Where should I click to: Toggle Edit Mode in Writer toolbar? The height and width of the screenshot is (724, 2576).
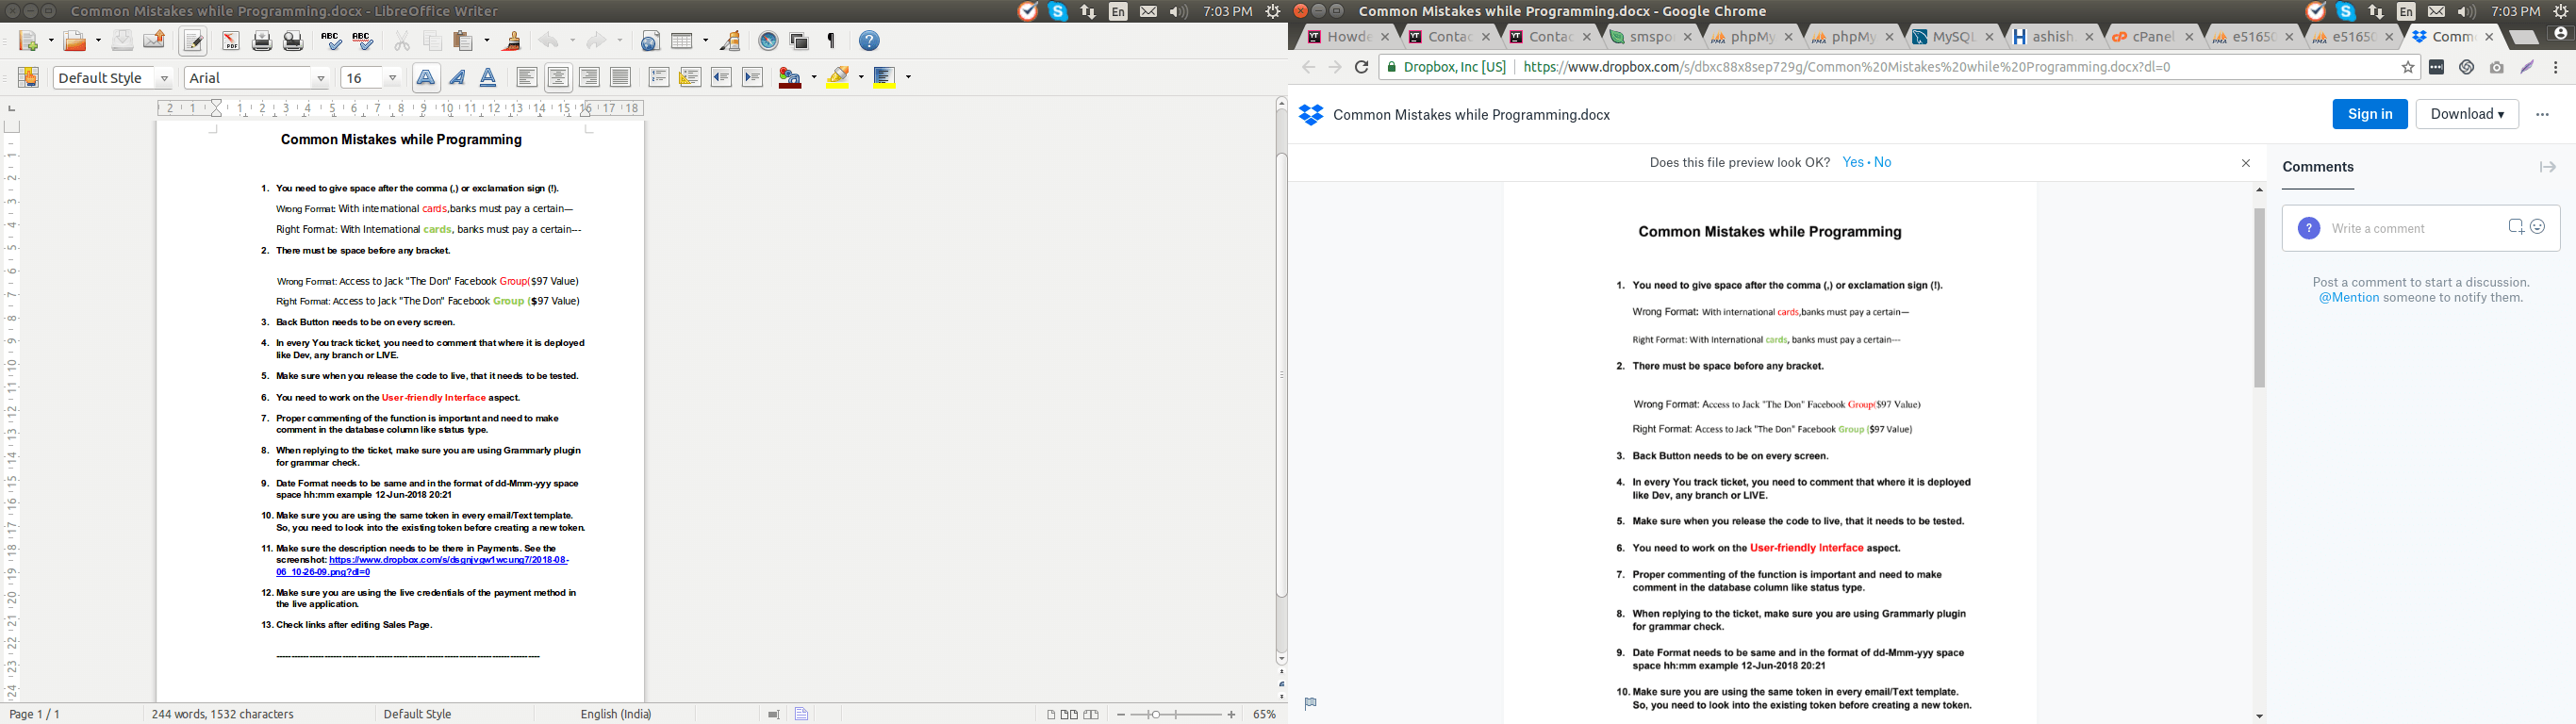(193, 41)
